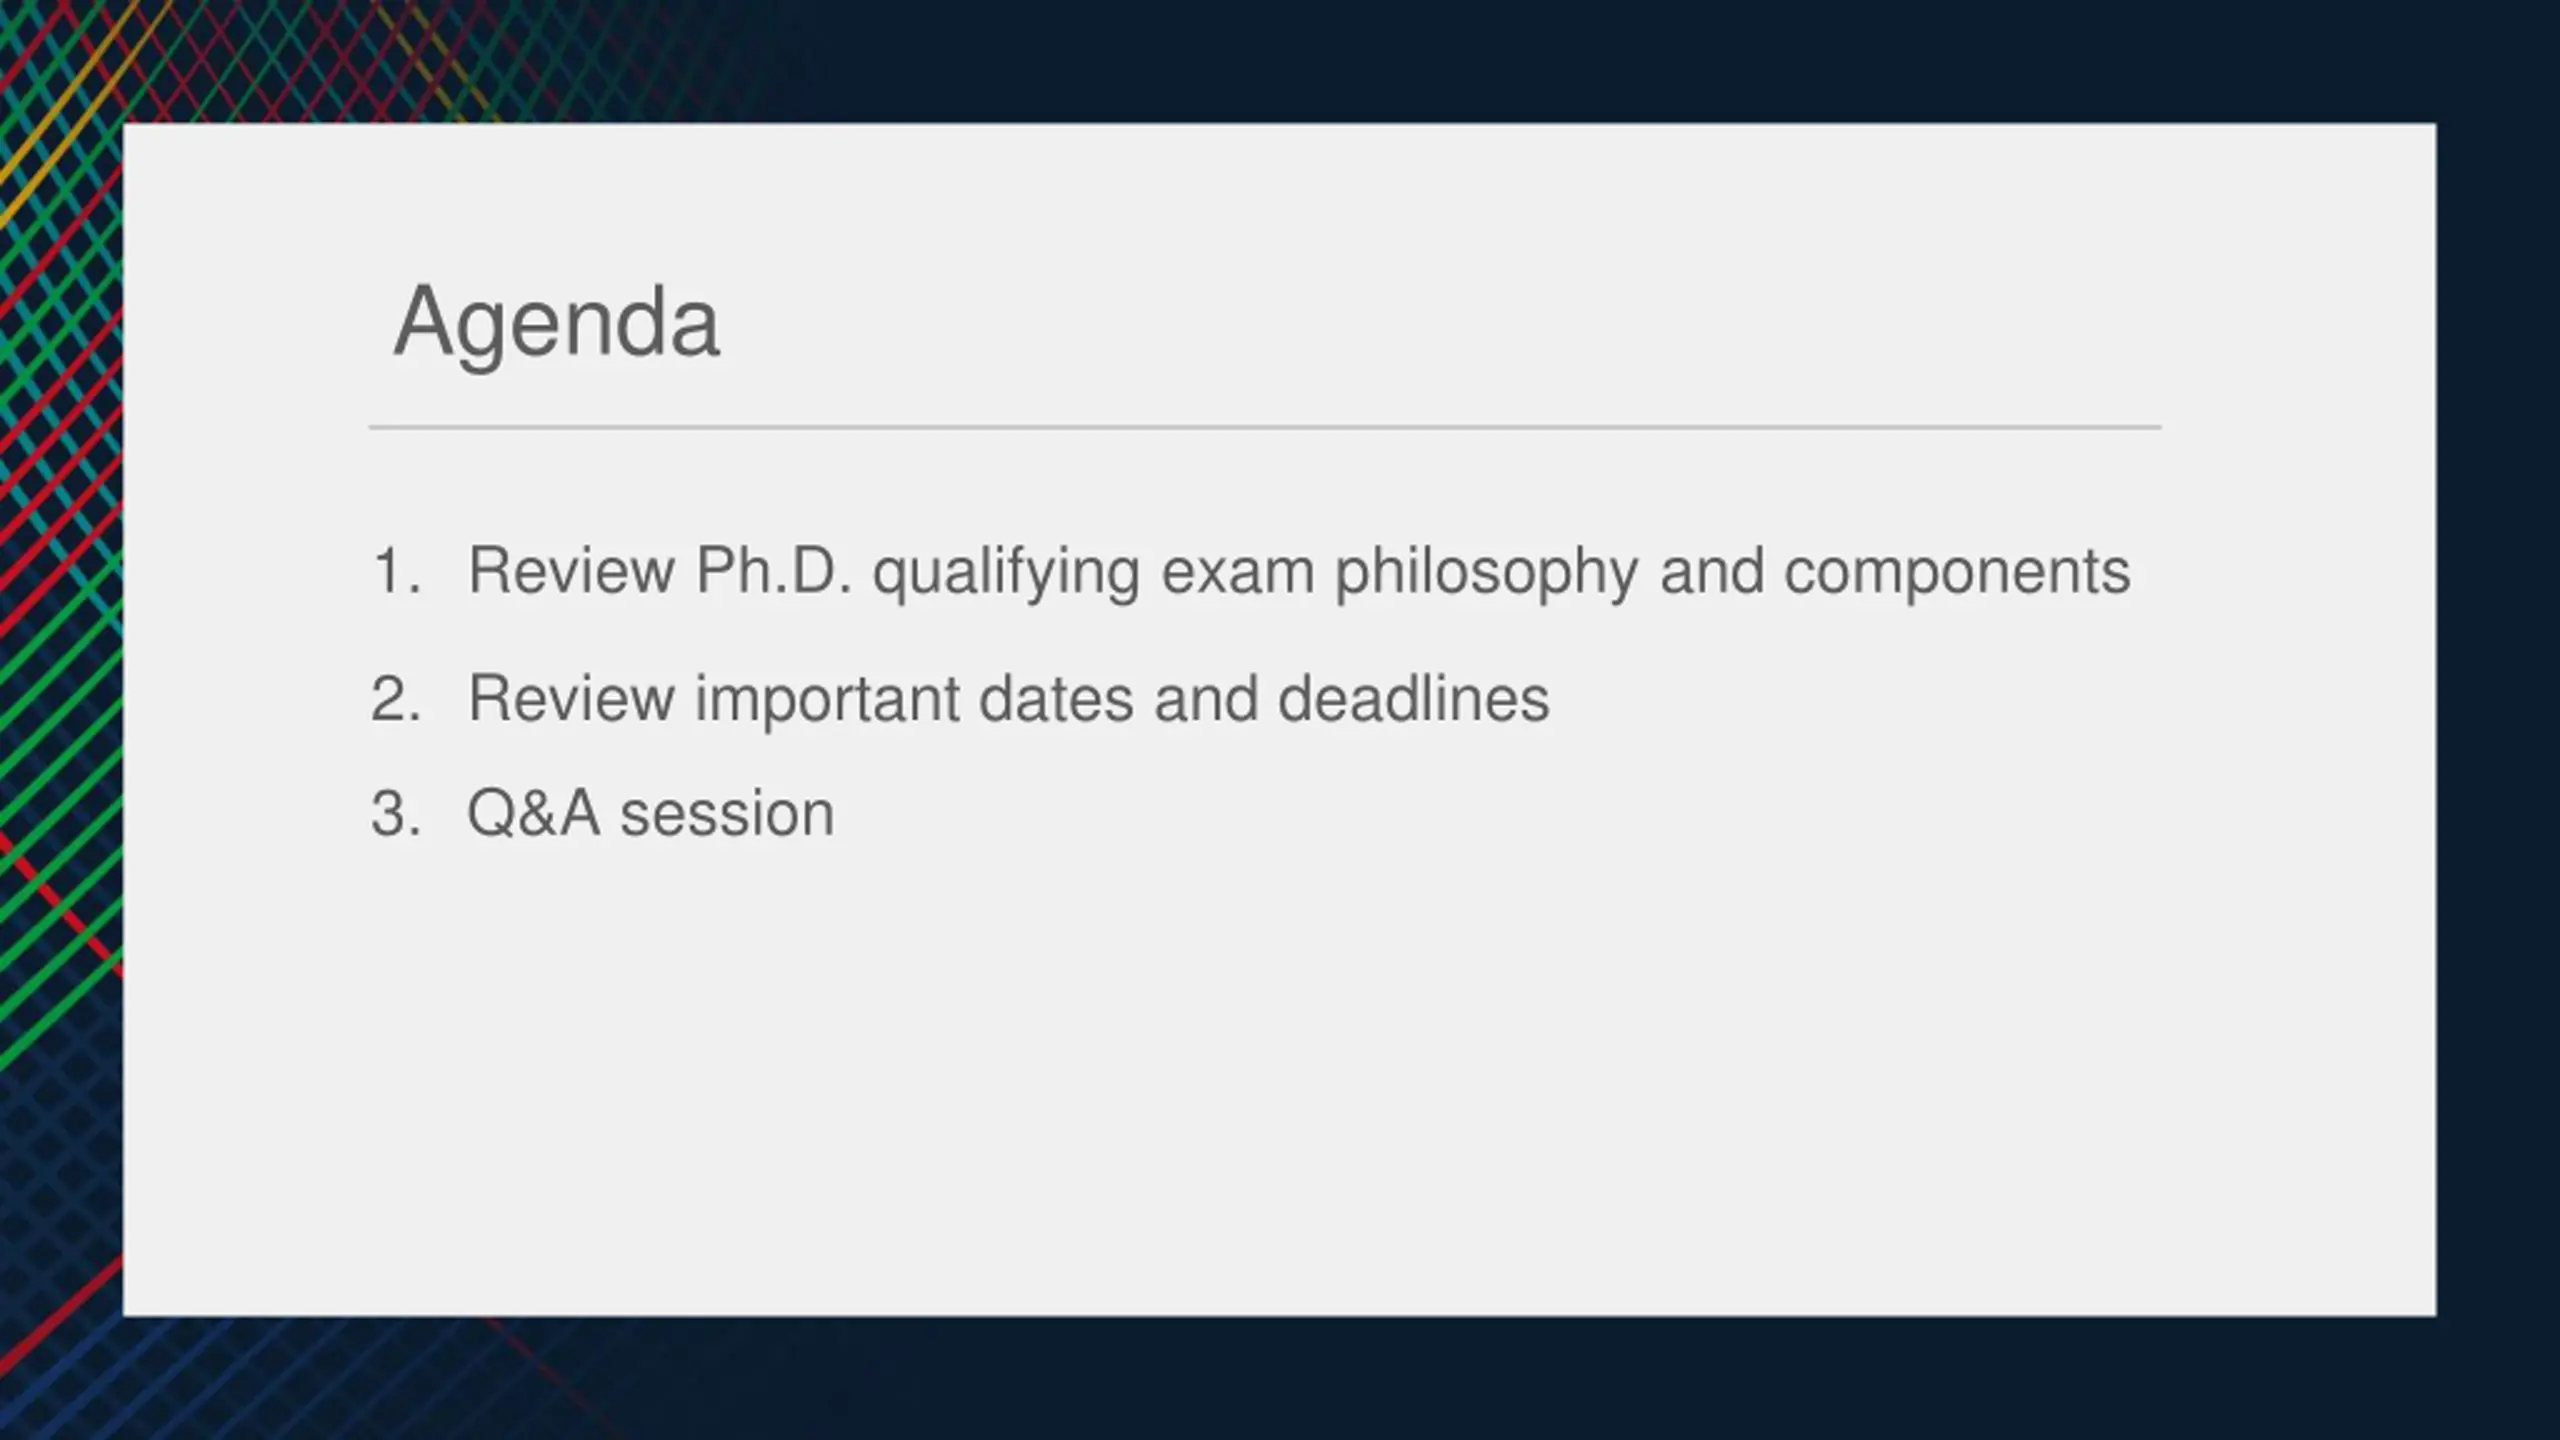The height and width of the screenshot is (1440, 2560).
Task: Click the "Review important dates and deadlines" line
Action: point(1008,698)
